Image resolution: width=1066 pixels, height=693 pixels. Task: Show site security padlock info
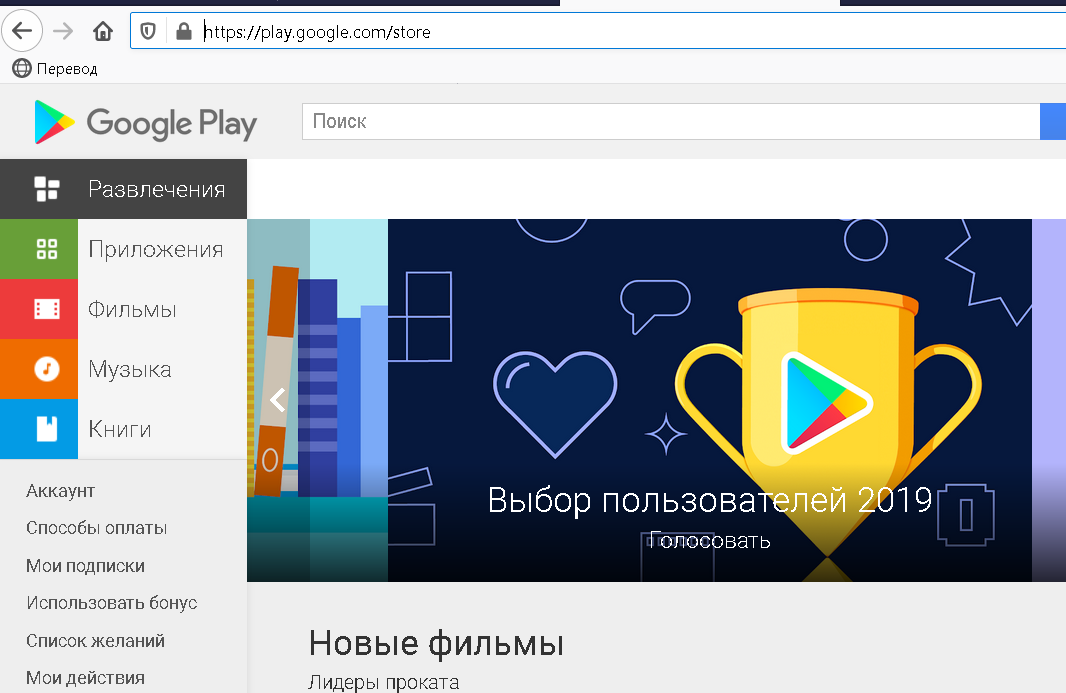[x=184, y=31]
